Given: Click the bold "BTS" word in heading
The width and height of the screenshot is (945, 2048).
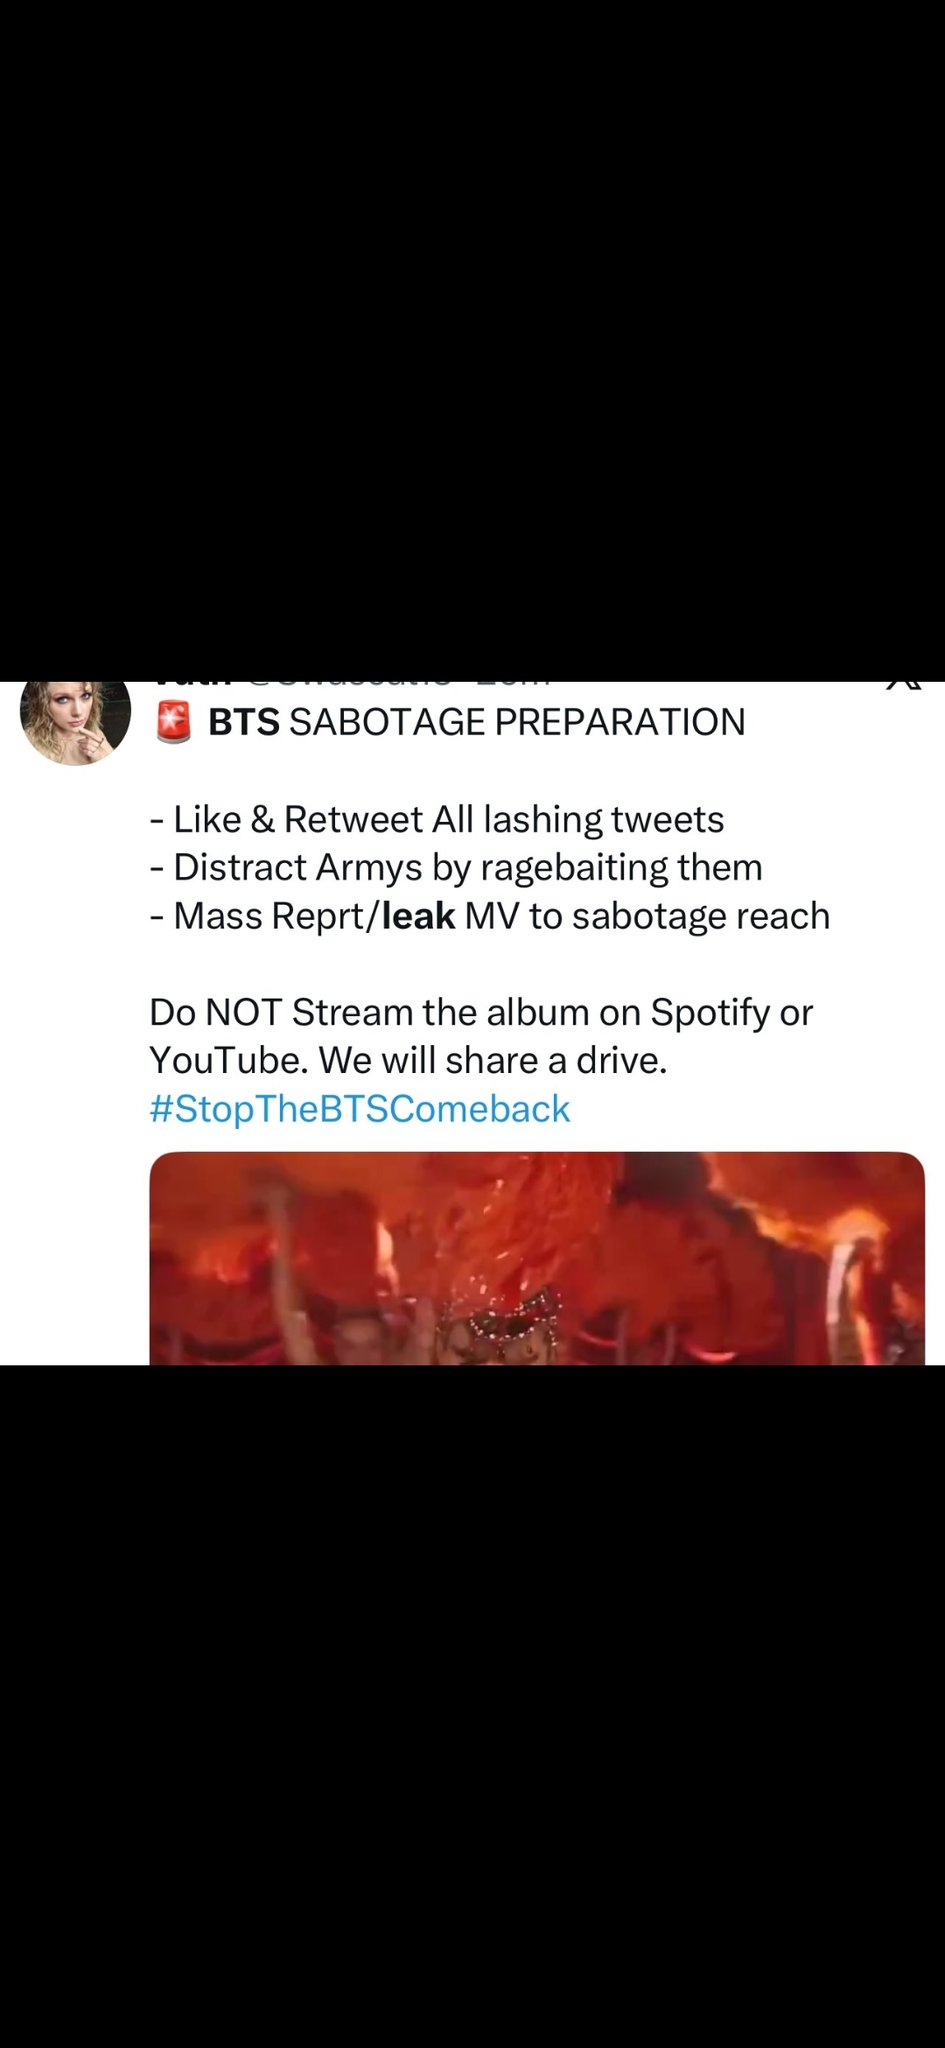Looking at the screenshot, I should click(244, 722).
